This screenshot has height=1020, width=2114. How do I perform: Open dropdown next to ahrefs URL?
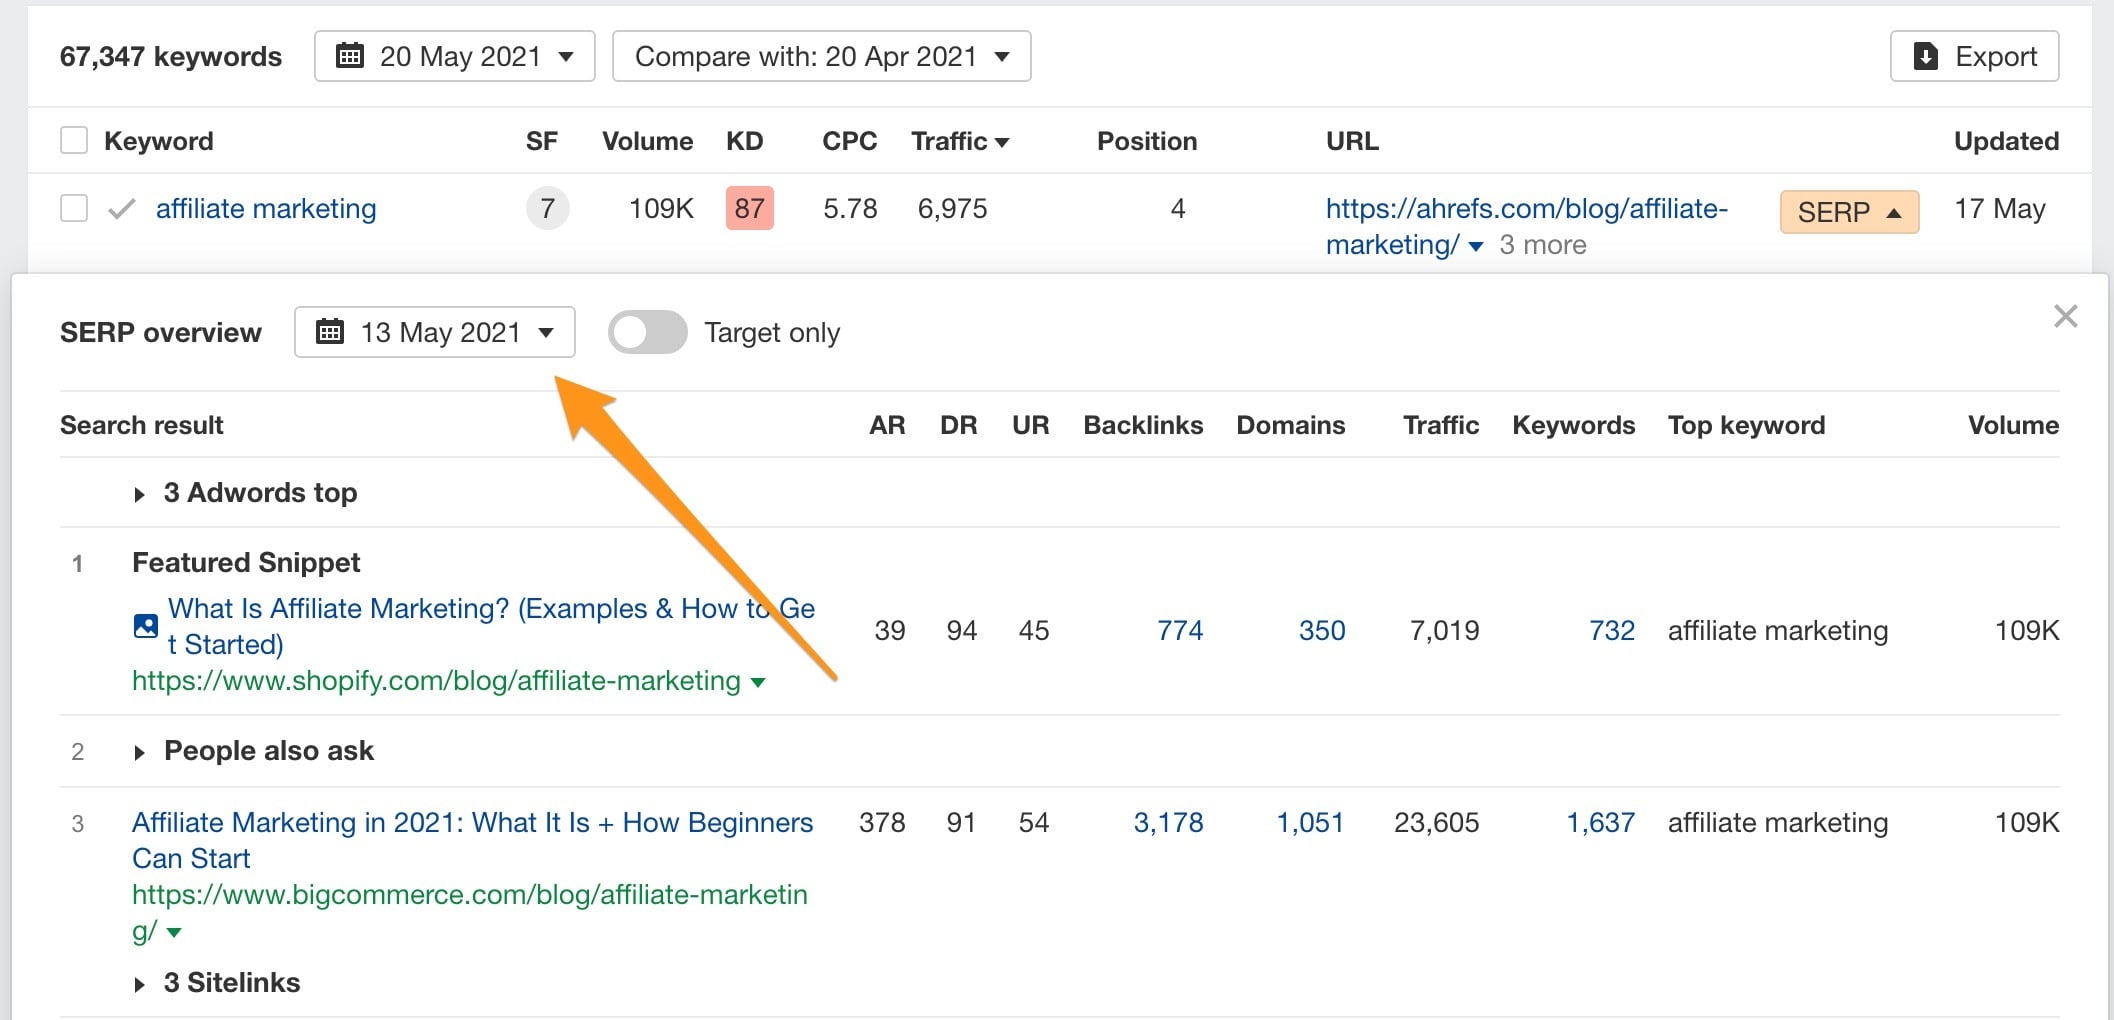[x=1476, y=247]
